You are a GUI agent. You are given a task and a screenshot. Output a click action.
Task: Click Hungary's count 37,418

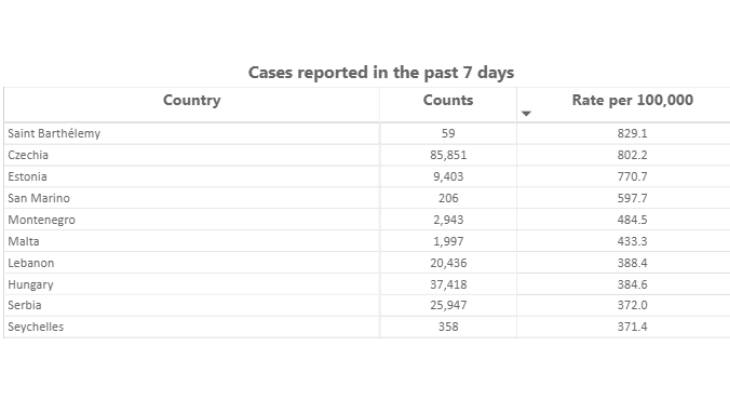[x=448, y=285]
